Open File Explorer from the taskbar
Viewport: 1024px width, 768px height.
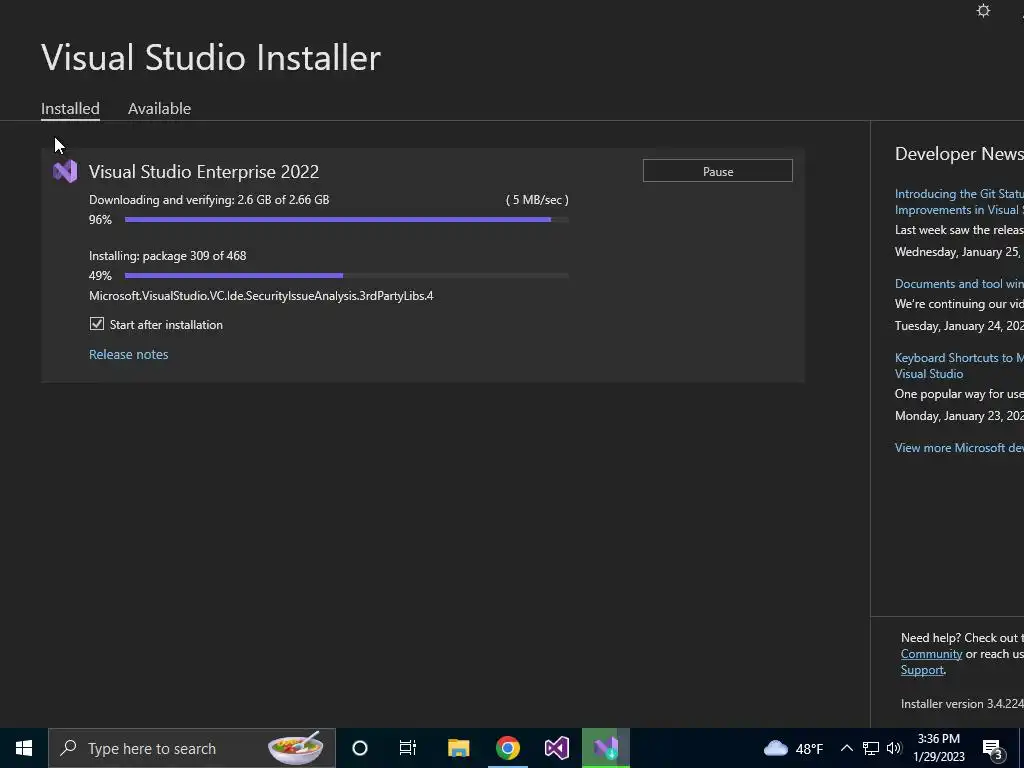[x=458, y=748]
